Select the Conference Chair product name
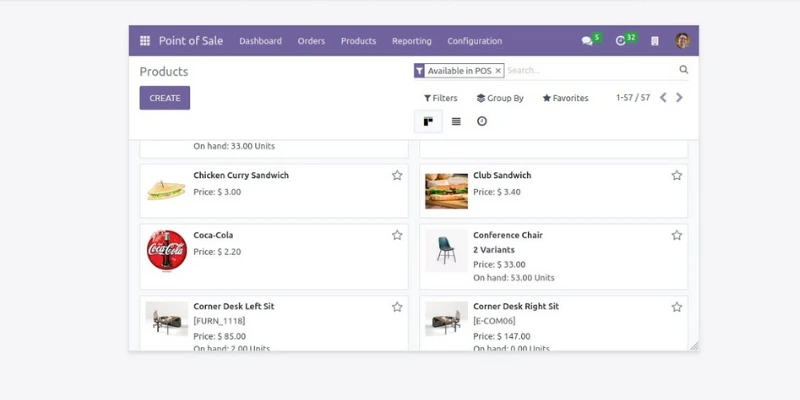 [x=508, y=235]
